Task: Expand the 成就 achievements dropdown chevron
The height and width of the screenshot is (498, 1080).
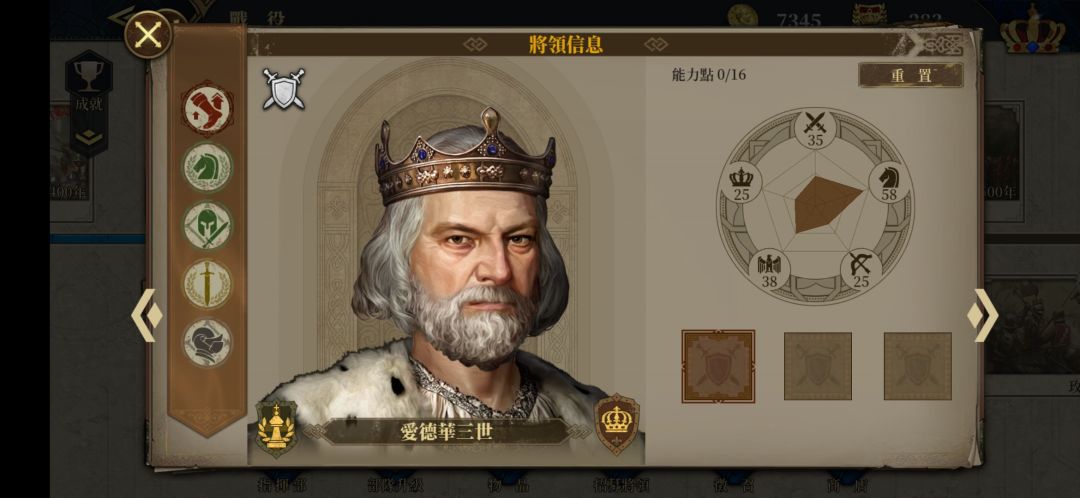Action: (89, 138)
